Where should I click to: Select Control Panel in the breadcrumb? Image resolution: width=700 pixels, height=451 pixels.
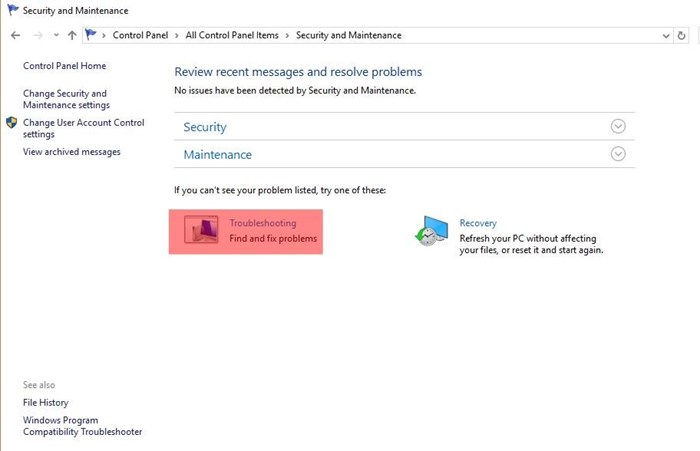click(140, 35)
